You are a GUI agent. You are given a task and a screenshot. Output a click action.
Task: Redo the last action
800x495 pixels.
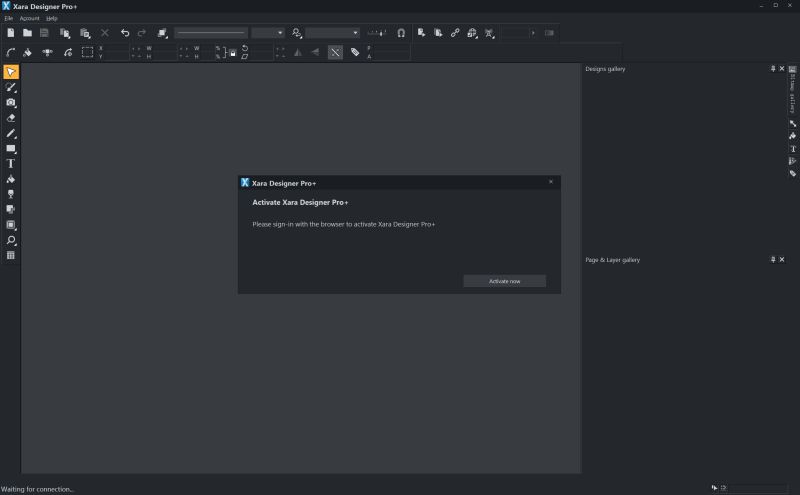(142, 33)
